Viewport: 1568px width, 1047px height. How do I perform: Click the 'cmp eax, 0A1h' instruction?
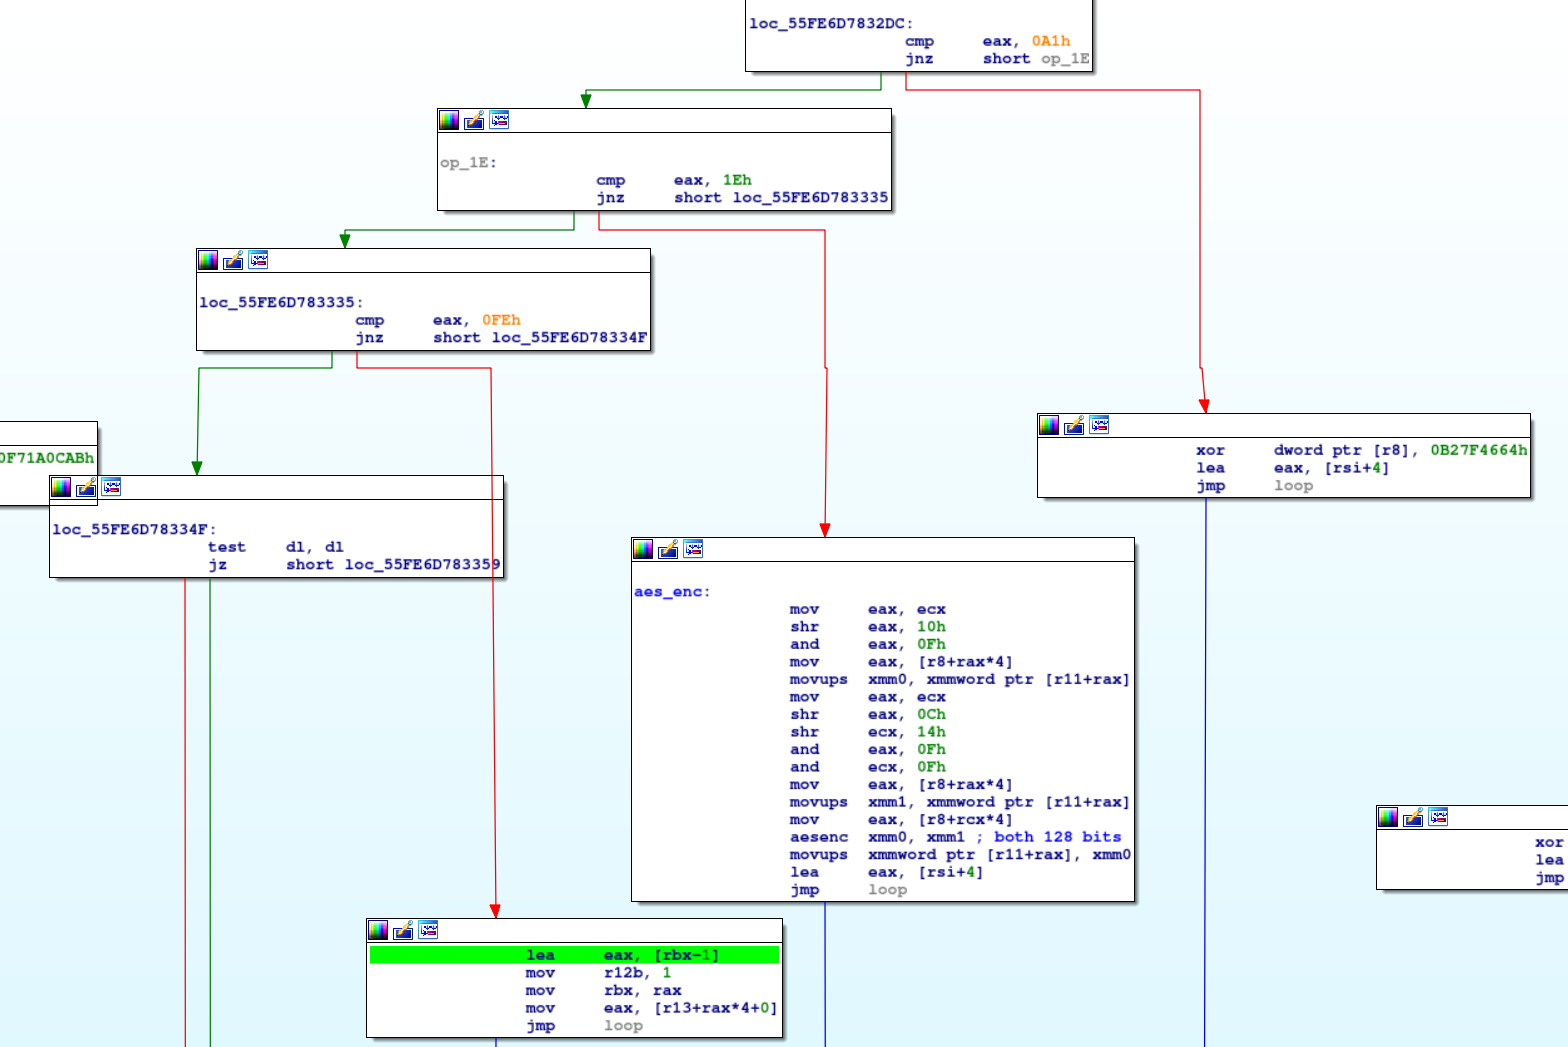pyautogui.click(x=987, y=41)
